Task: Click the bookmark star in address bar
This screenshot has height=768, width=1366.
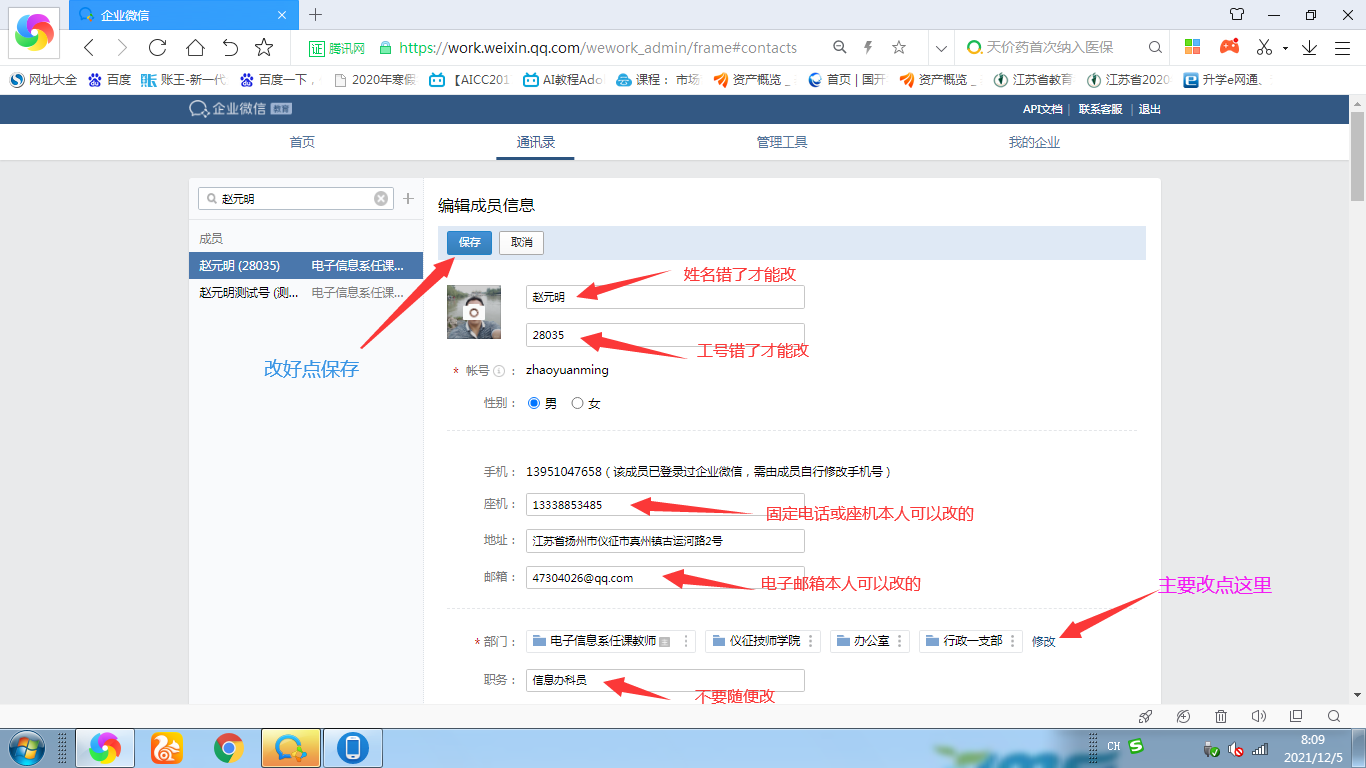Action: click(898, 47)
